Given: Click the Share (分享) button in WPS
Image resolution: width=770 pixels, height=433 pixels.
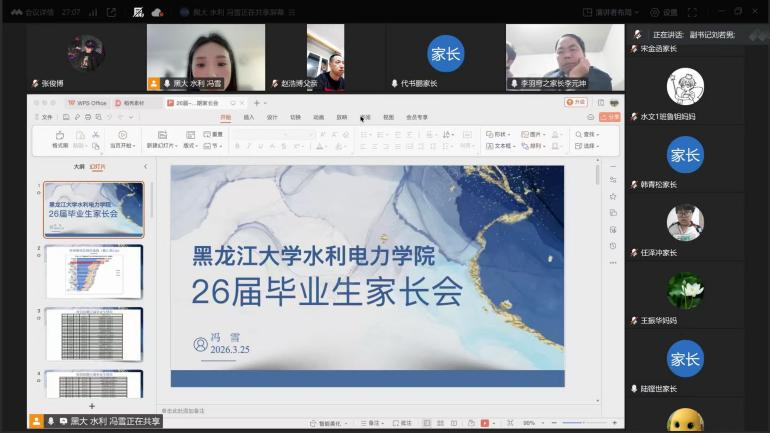Looking at the screenshot, I should [x=612, y=117].
